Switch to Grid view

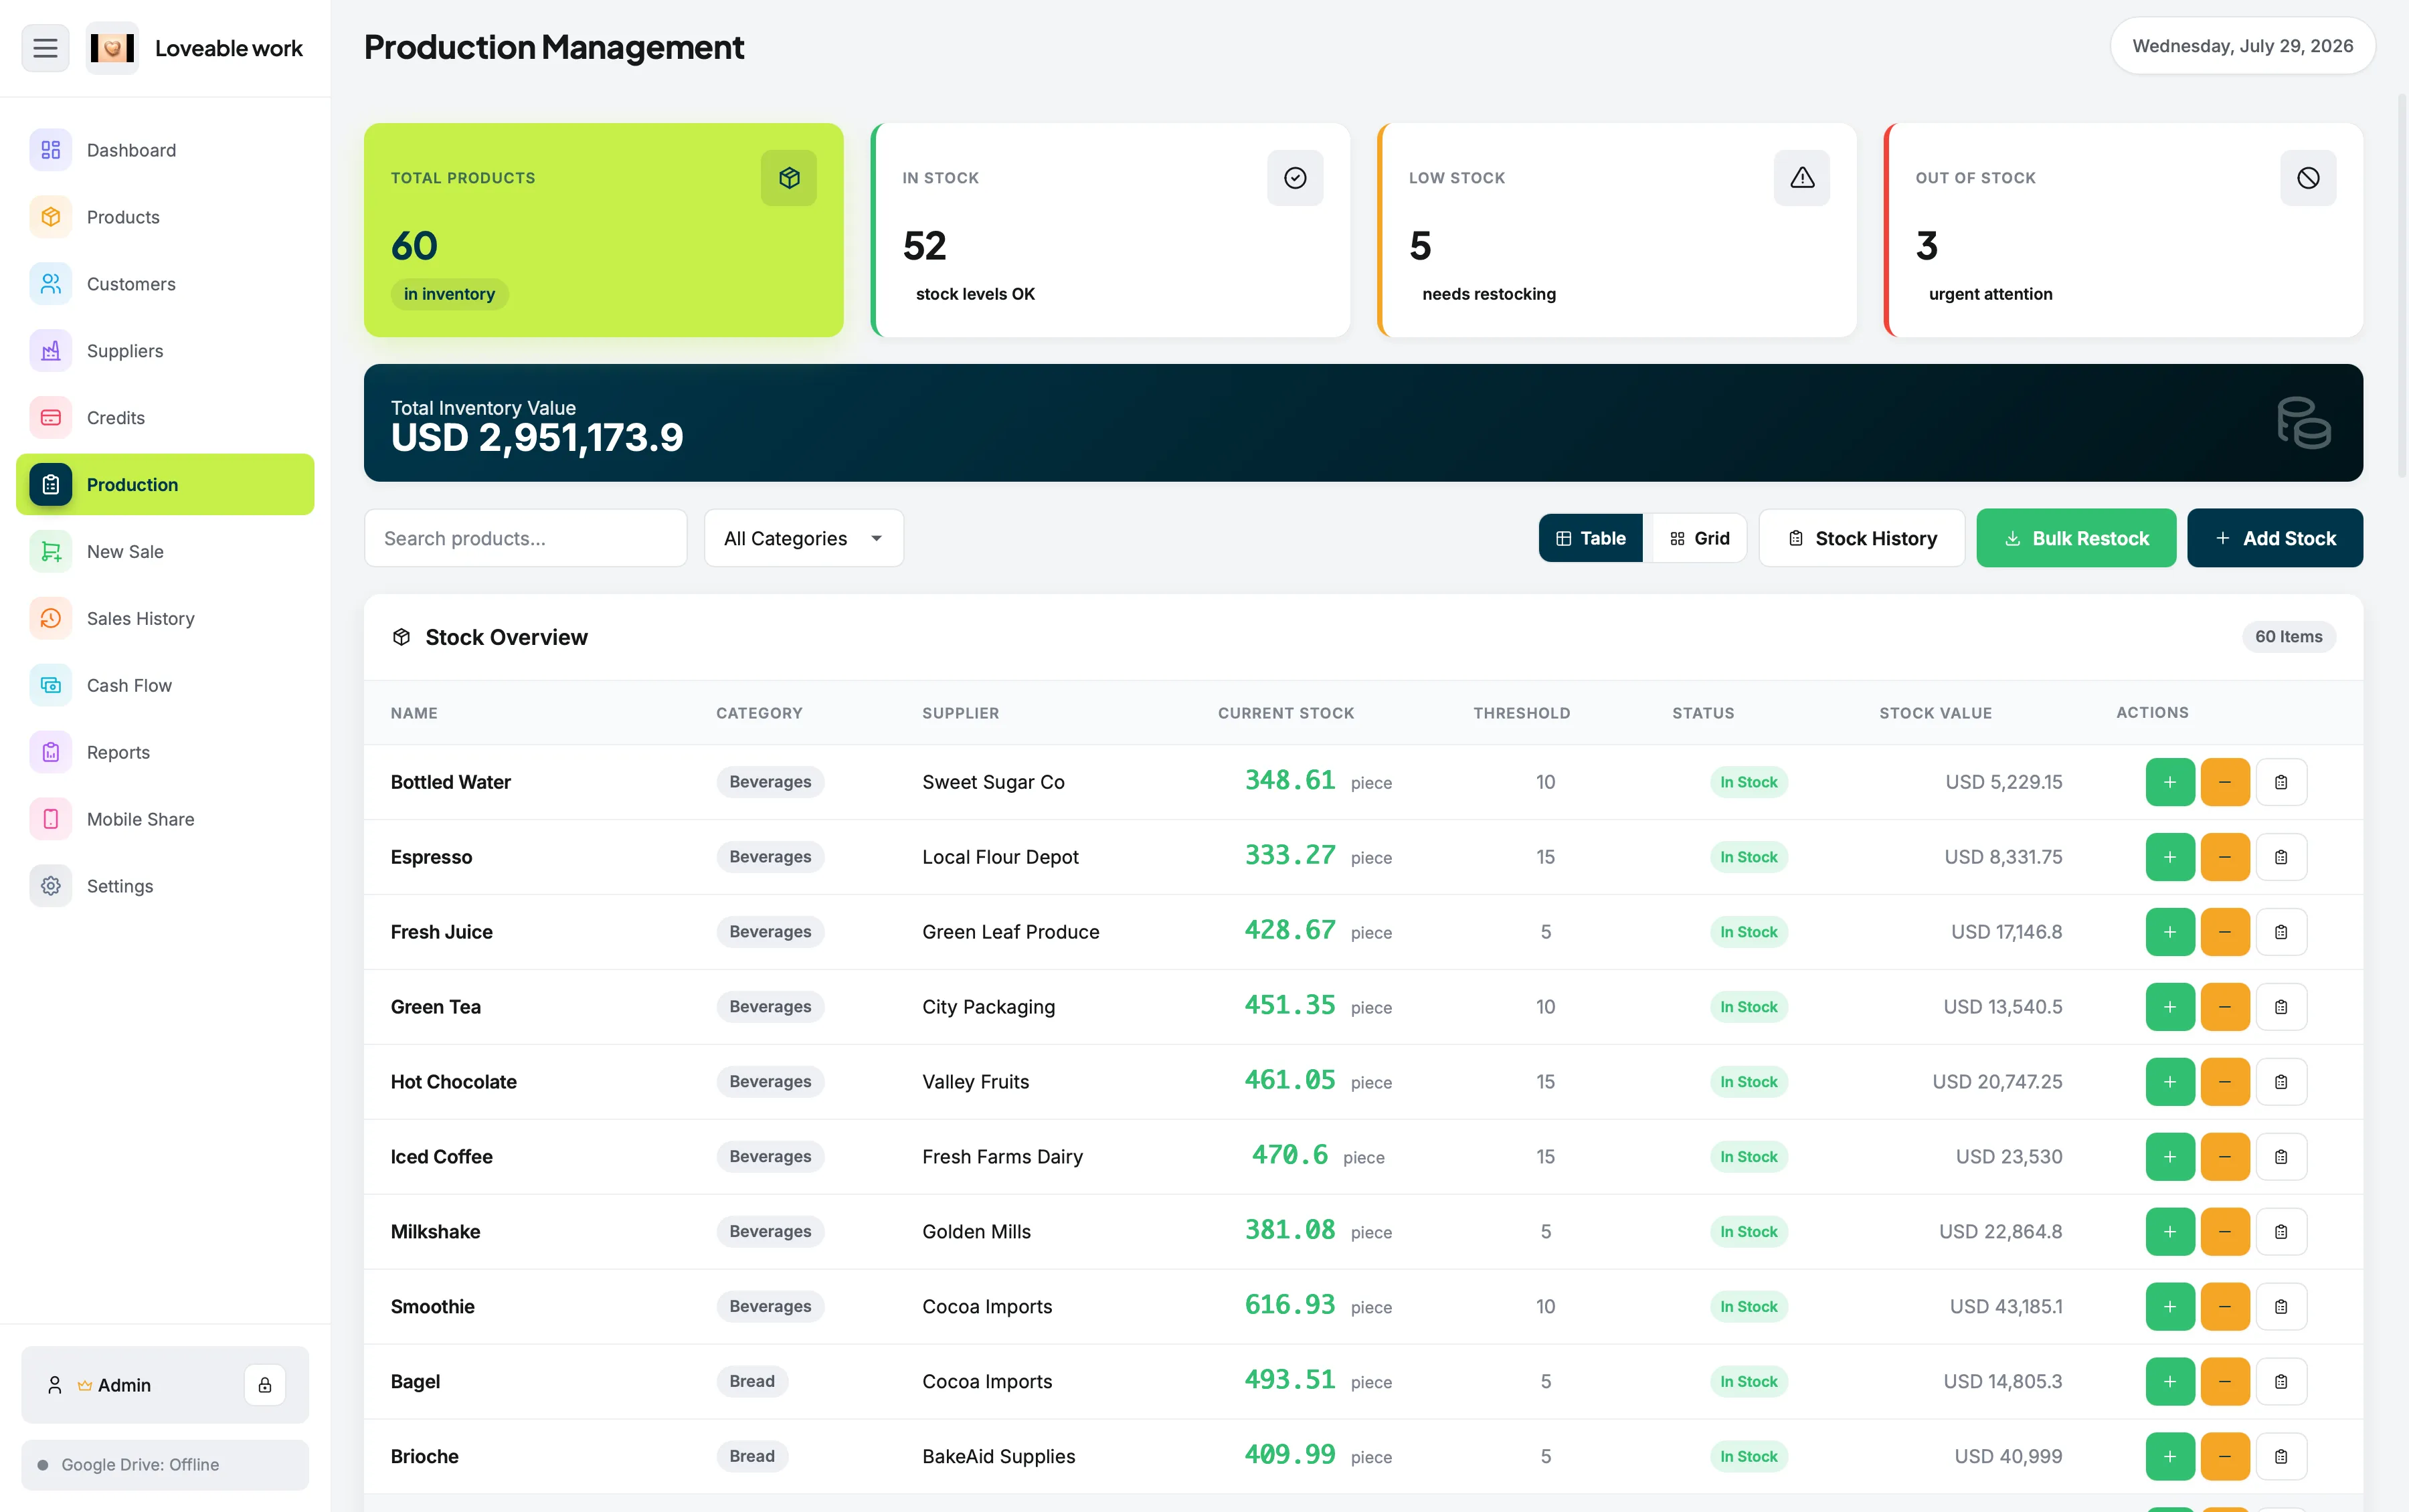click(1699, 538)
